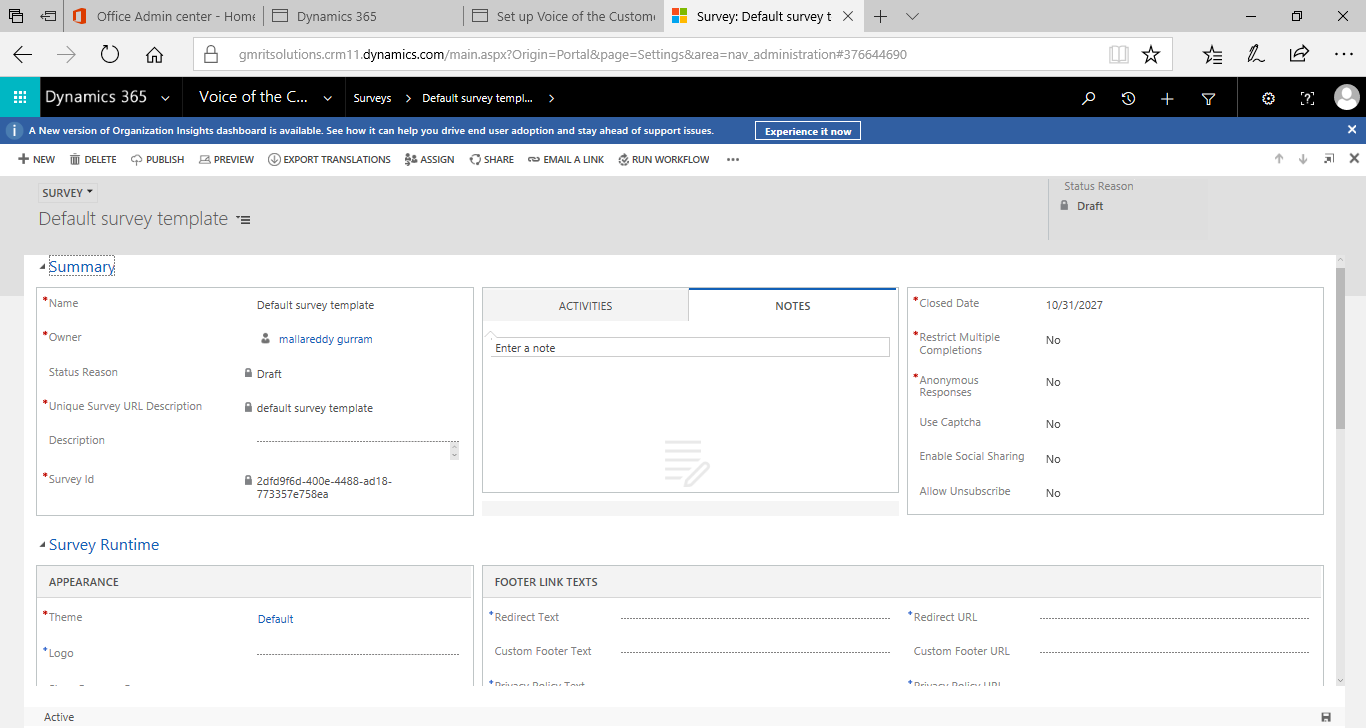The height and width of the screenshot is (728, 1366).
Task: Click RUN WORKFLOW command
Action: pos(664,159)
